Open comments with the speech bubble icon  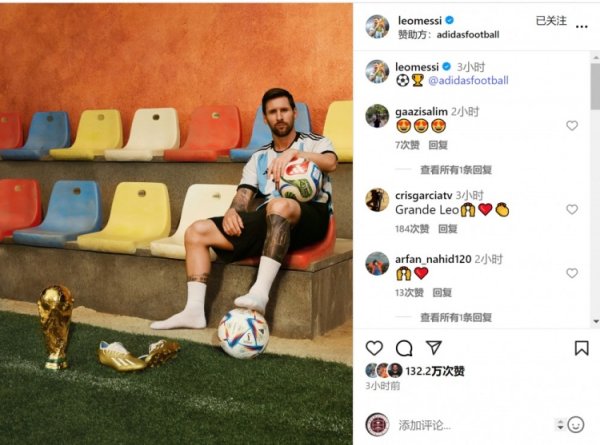(404, 348)
